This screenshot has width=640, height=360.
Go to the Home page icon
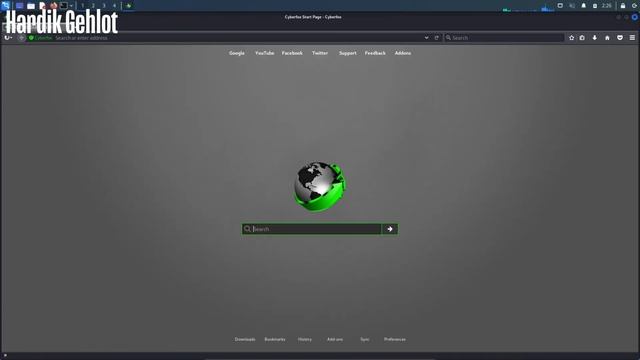pyautogui.click(x=607, y=38)
